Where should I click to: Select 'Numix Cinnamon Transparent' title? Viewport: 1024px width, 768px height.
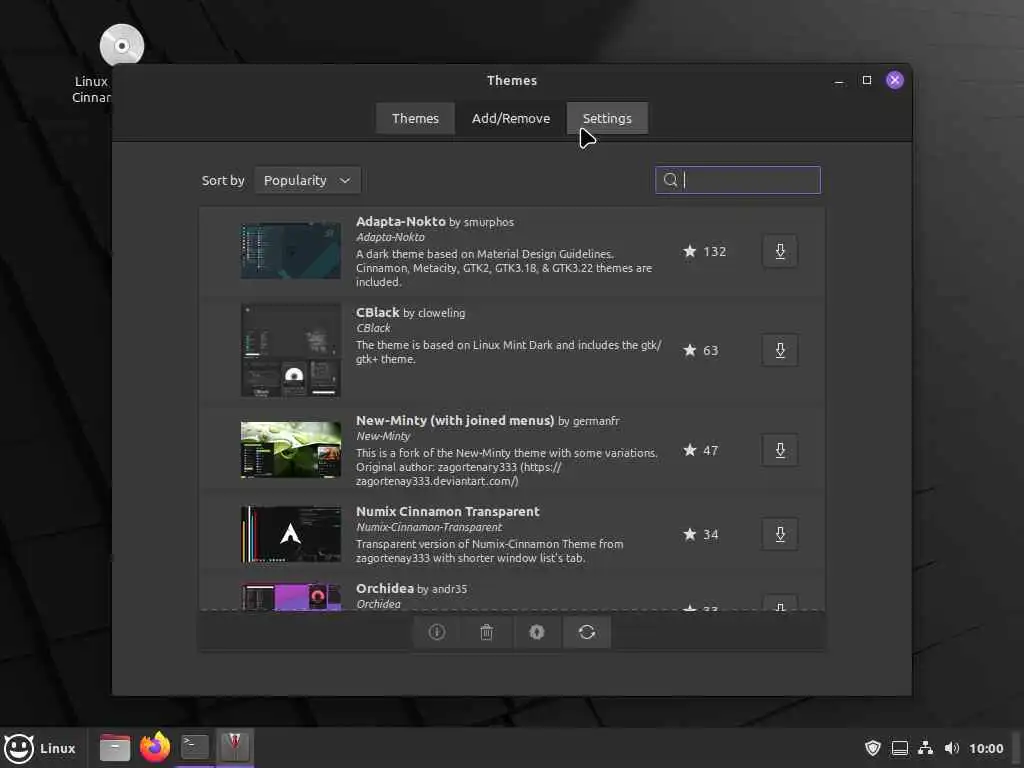447,511
